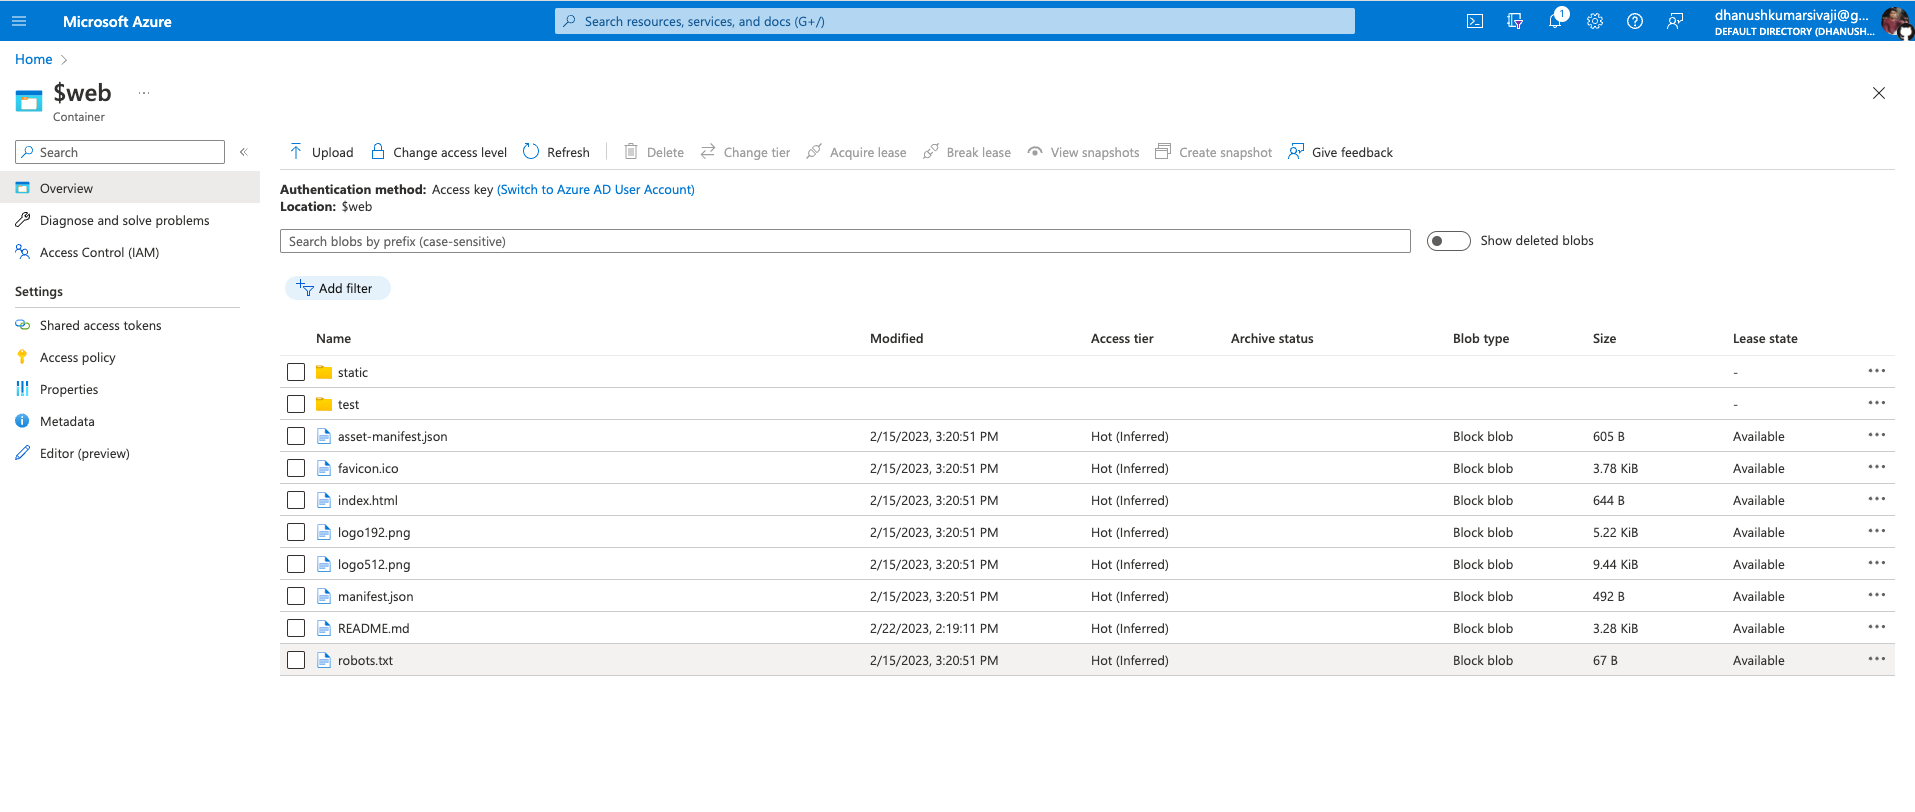Check the robots.txt row checkbox
This screenshot has height=812, width=1915.
(x=296, y=660)
